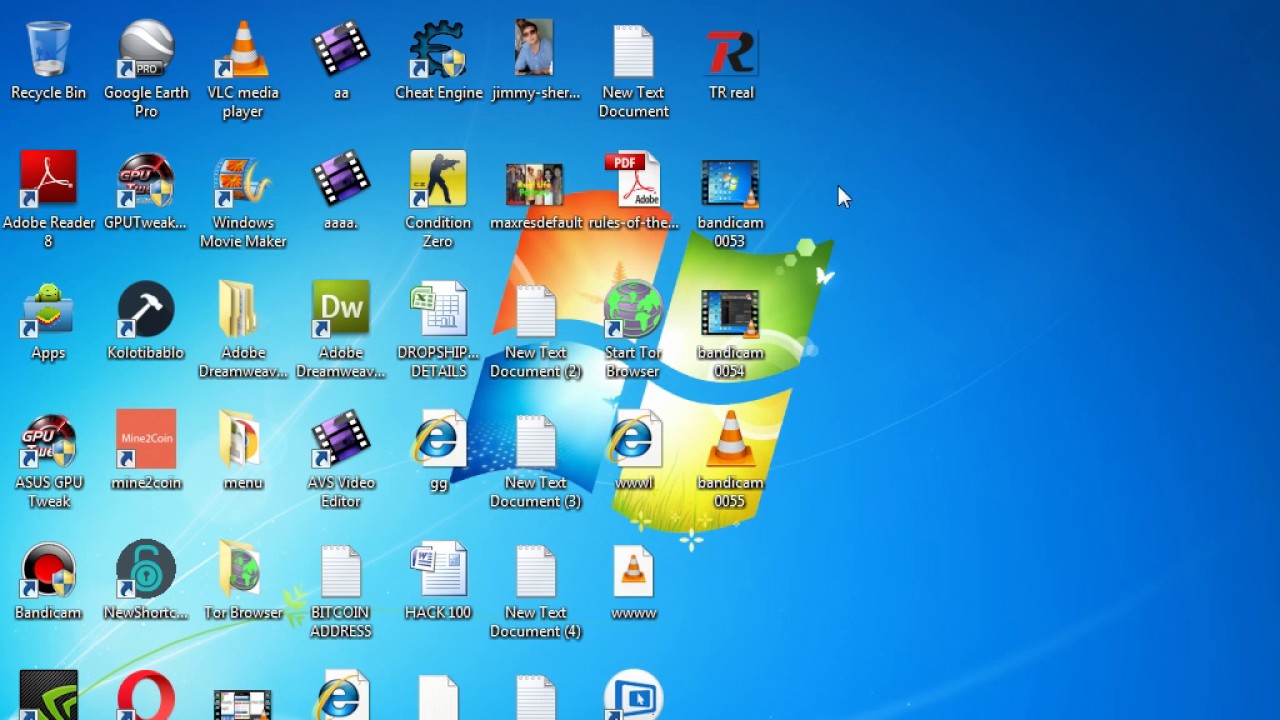Image resolution: width=1280 pixels, height=720 pixels.
Task: Open the HACK 100 document
Action: [x=437, y=570]
